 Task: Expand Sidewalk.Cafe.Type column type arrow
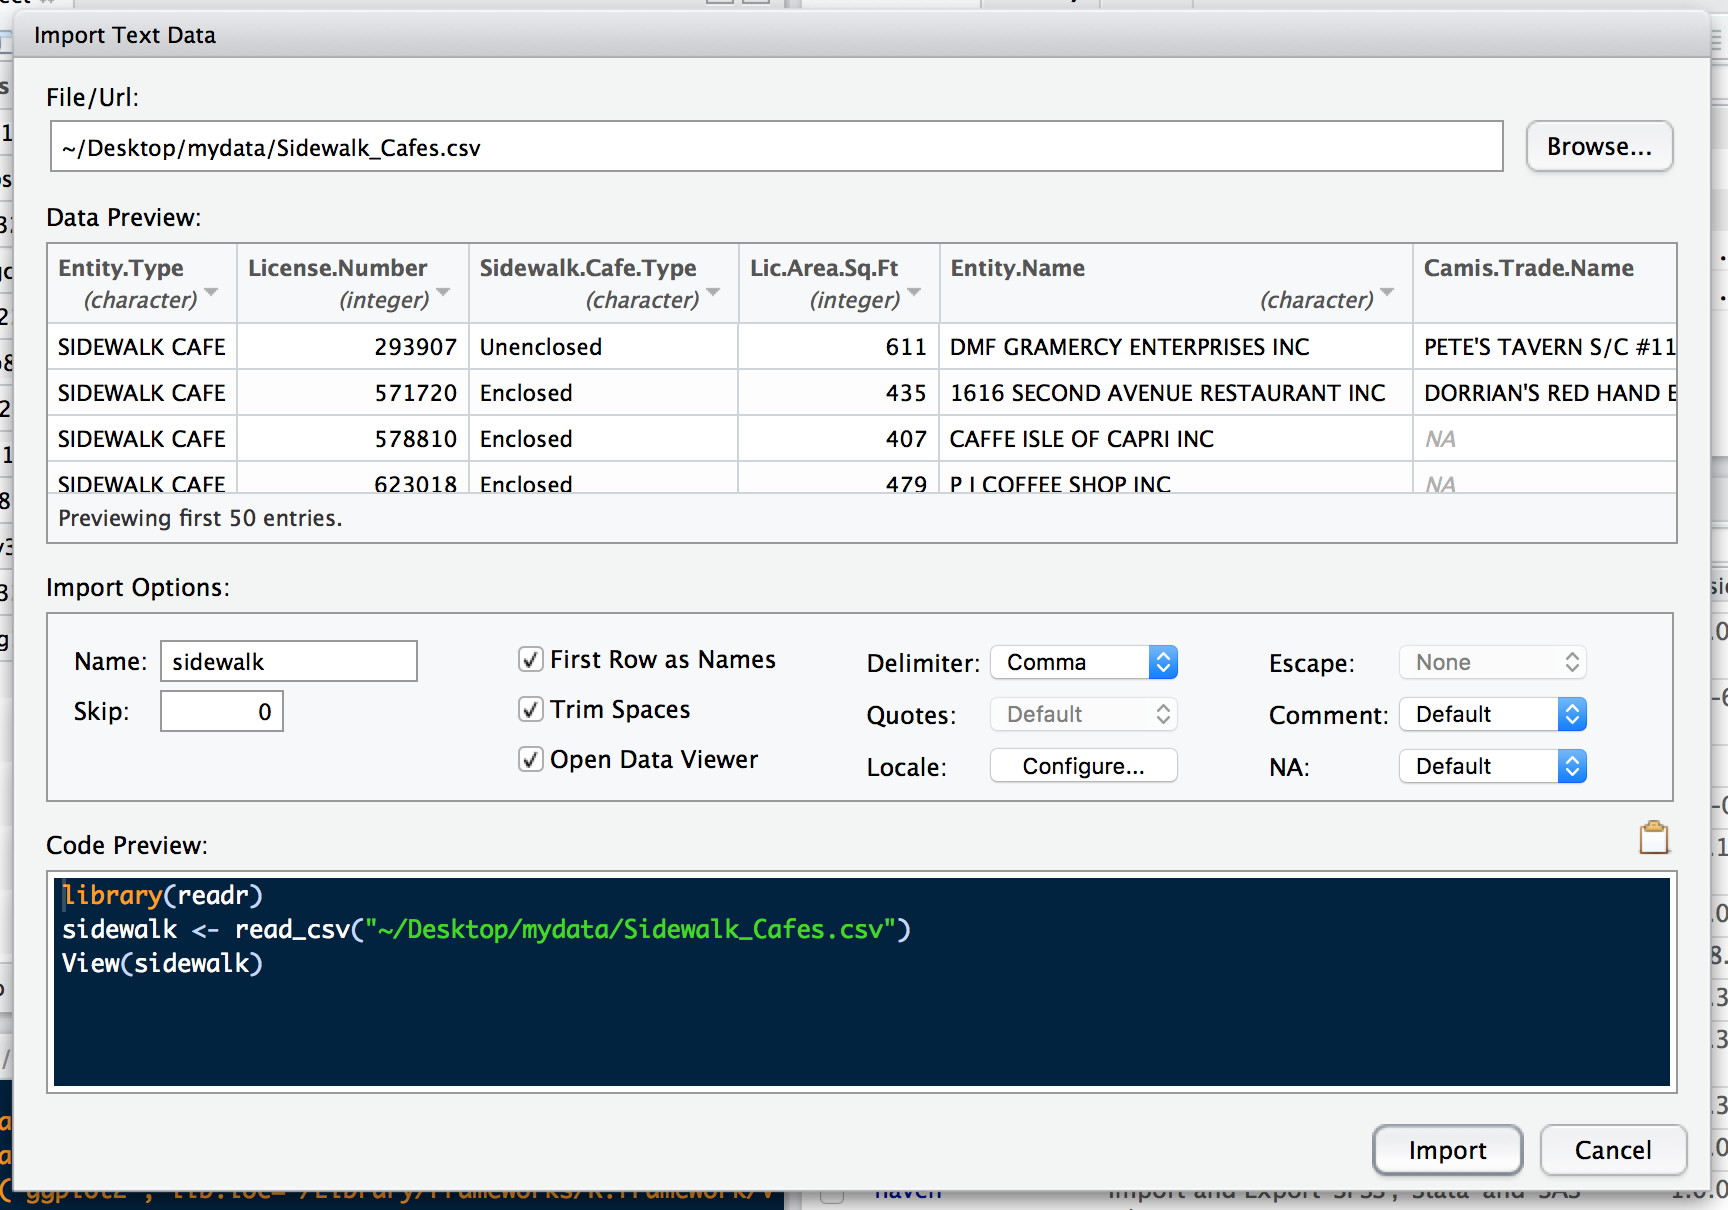(x=713, y=292)
